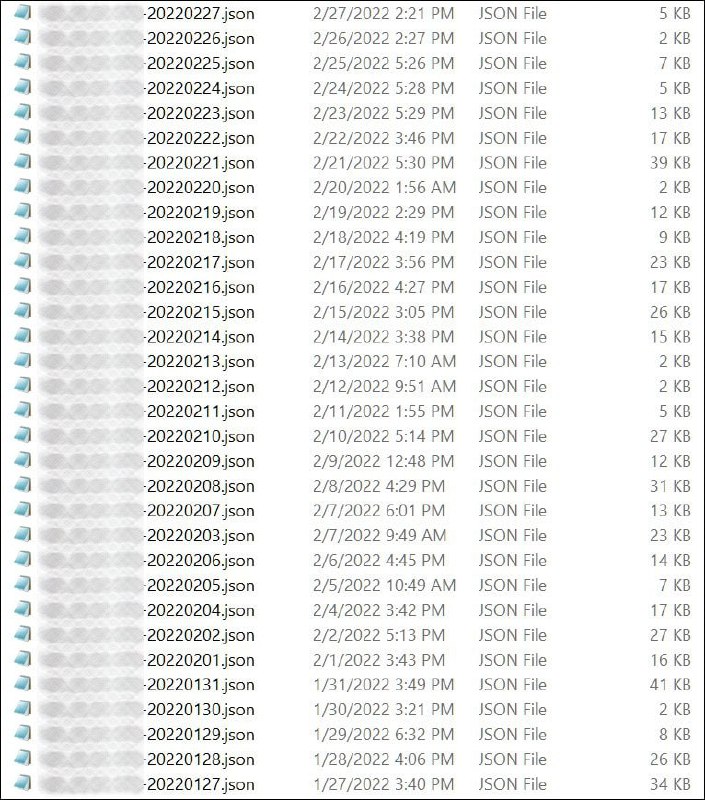Click the date 2/9/2022 12:48 PM
Image resolution: width=705 pixels, height=800 pixels.
[x=384, y=461]
